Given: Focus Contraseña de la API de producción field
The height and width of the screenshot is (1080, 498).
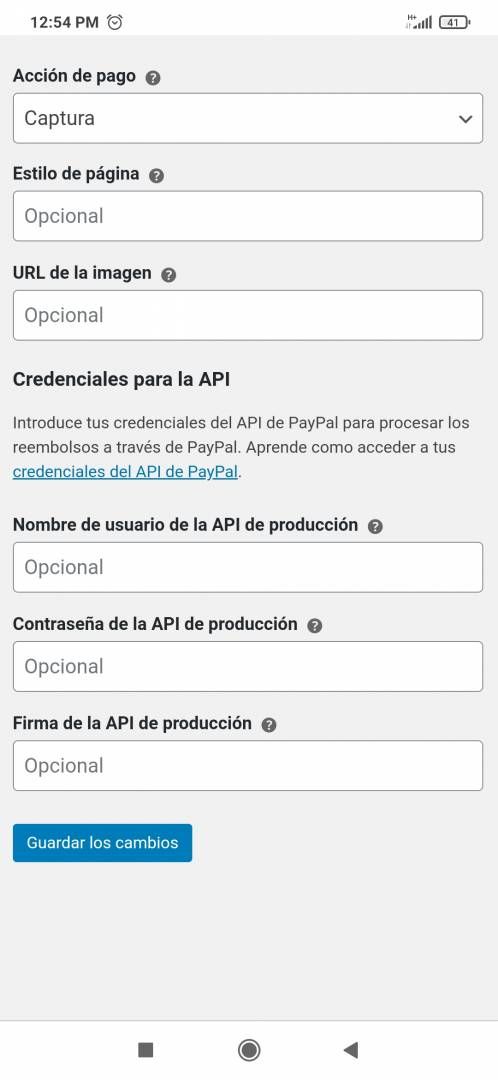Looking at the screenshot, I should click(248, 667).
